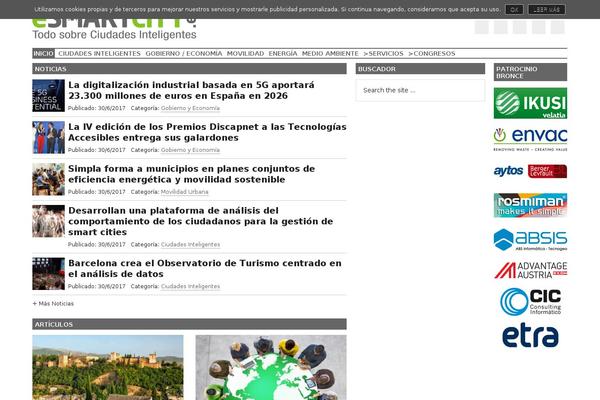Image resolution: width=600 pixels, height=400 pixels.
Task: Expand the >Congresos menu
Action: tap(432, 54)
